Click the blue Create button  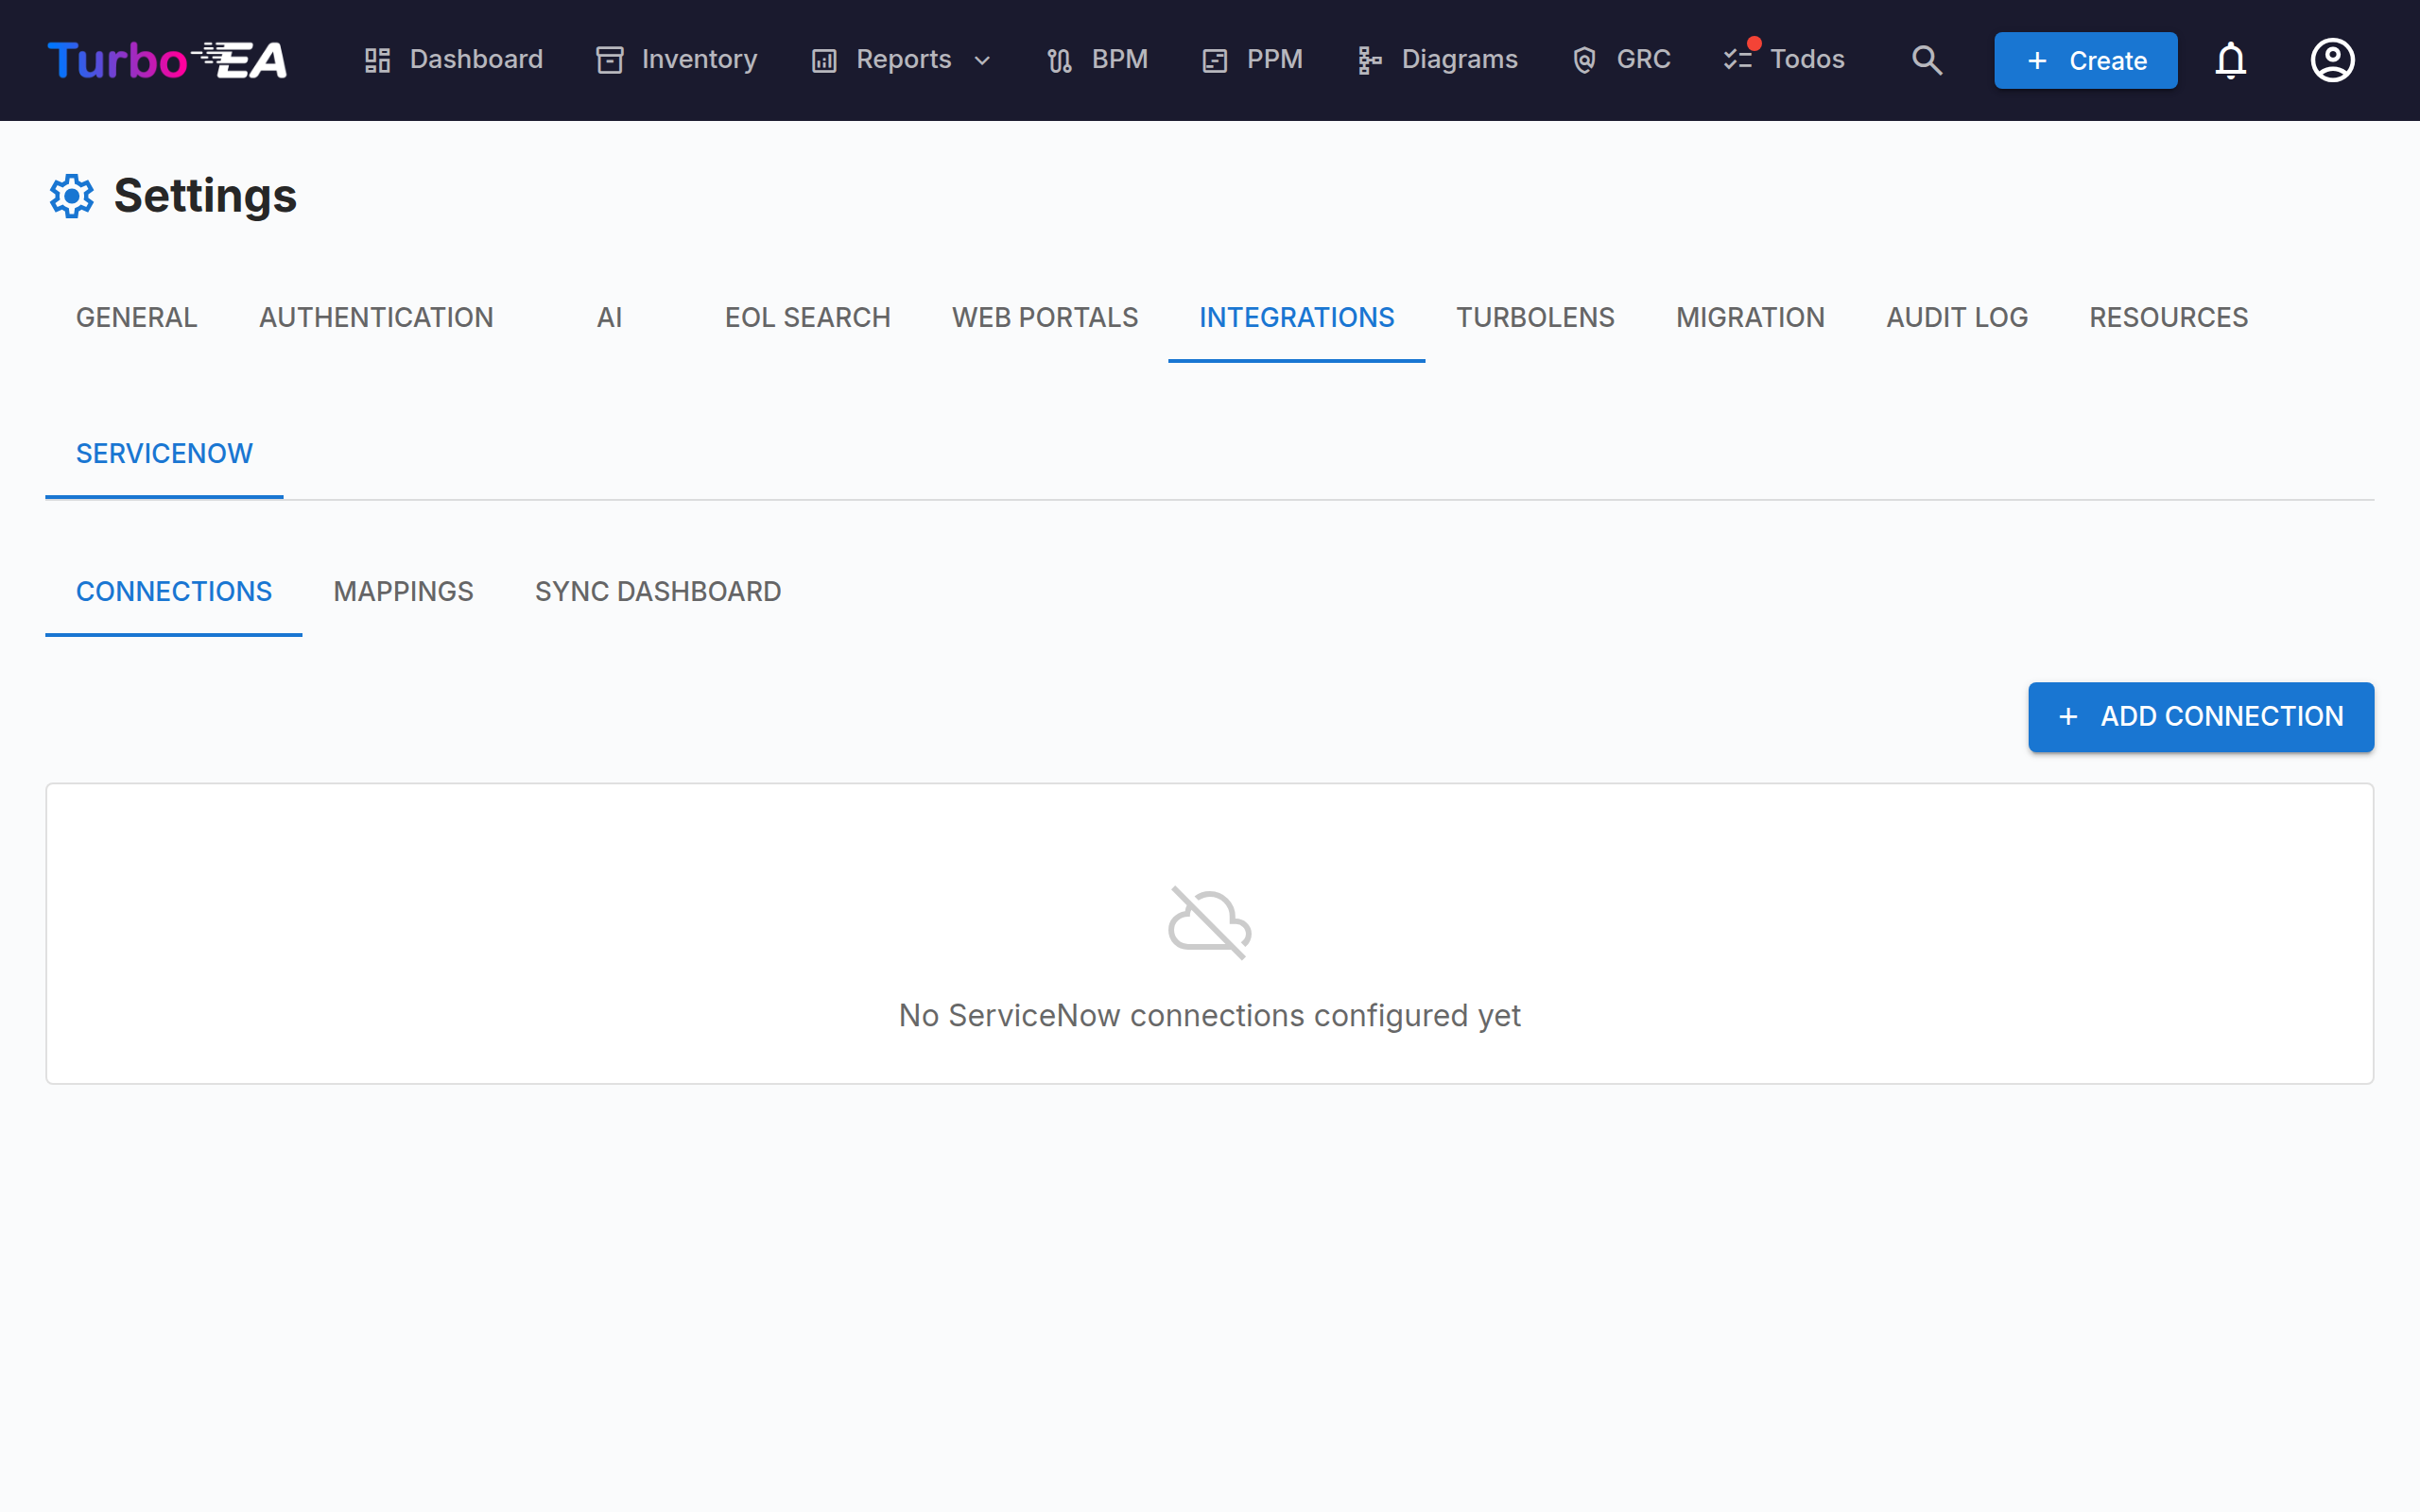pyautogui.click(x=2085, y=60)
